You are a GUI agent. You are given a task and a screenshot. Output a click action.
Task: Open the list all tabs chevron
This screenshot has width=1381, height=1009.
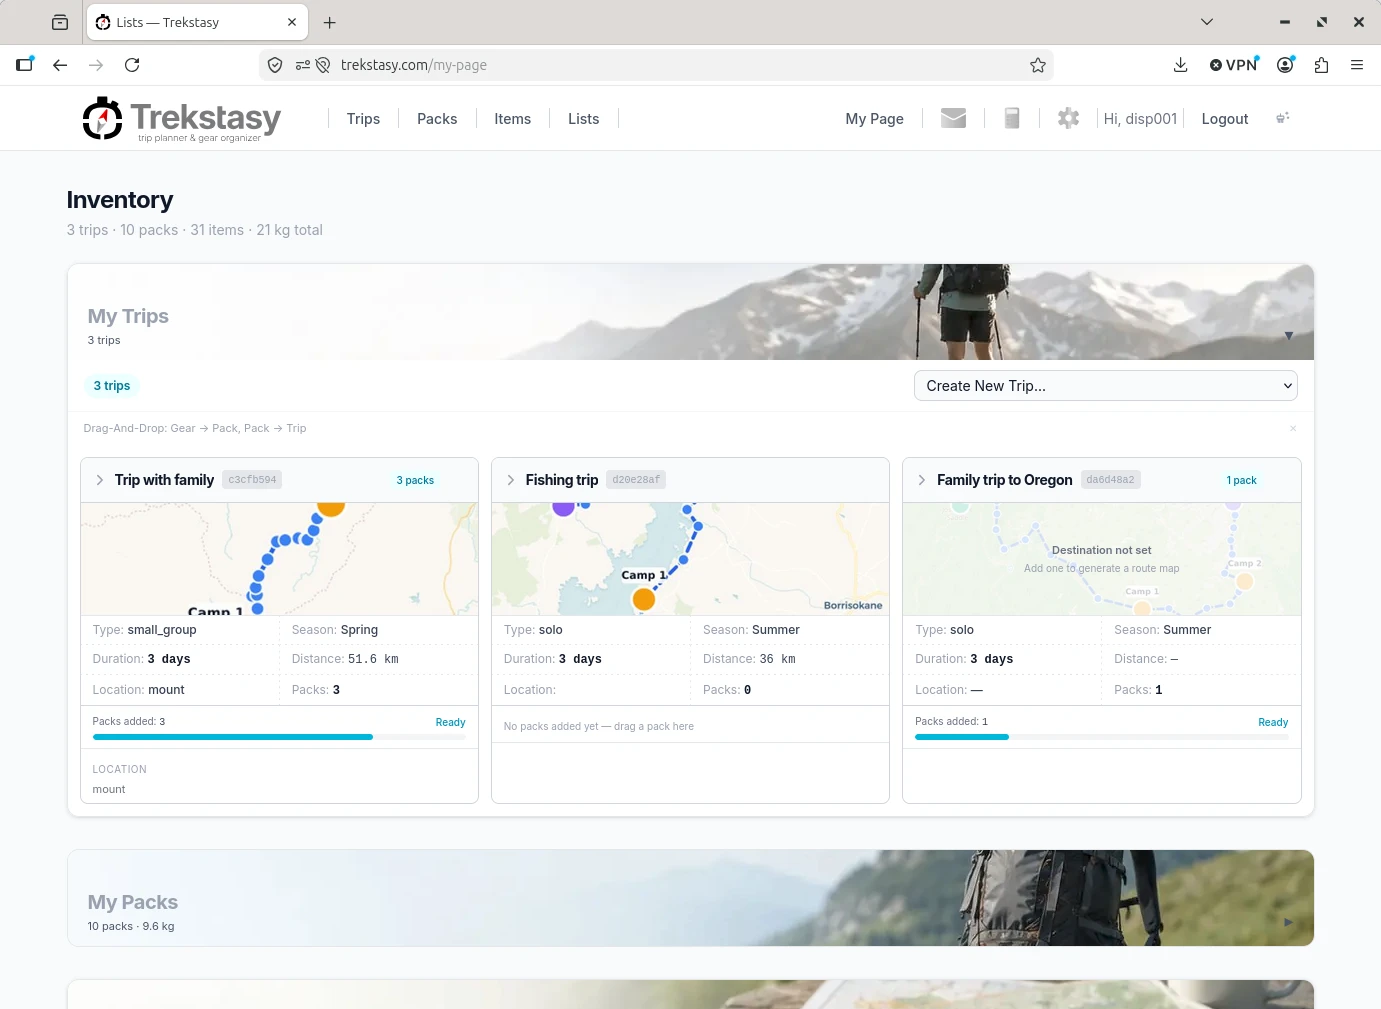coord(1207,22)
